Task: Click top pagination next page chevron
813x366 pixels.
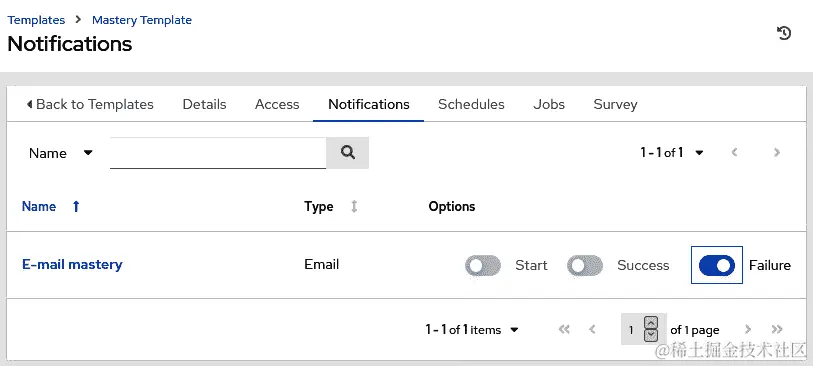Action: pos(776,152)
